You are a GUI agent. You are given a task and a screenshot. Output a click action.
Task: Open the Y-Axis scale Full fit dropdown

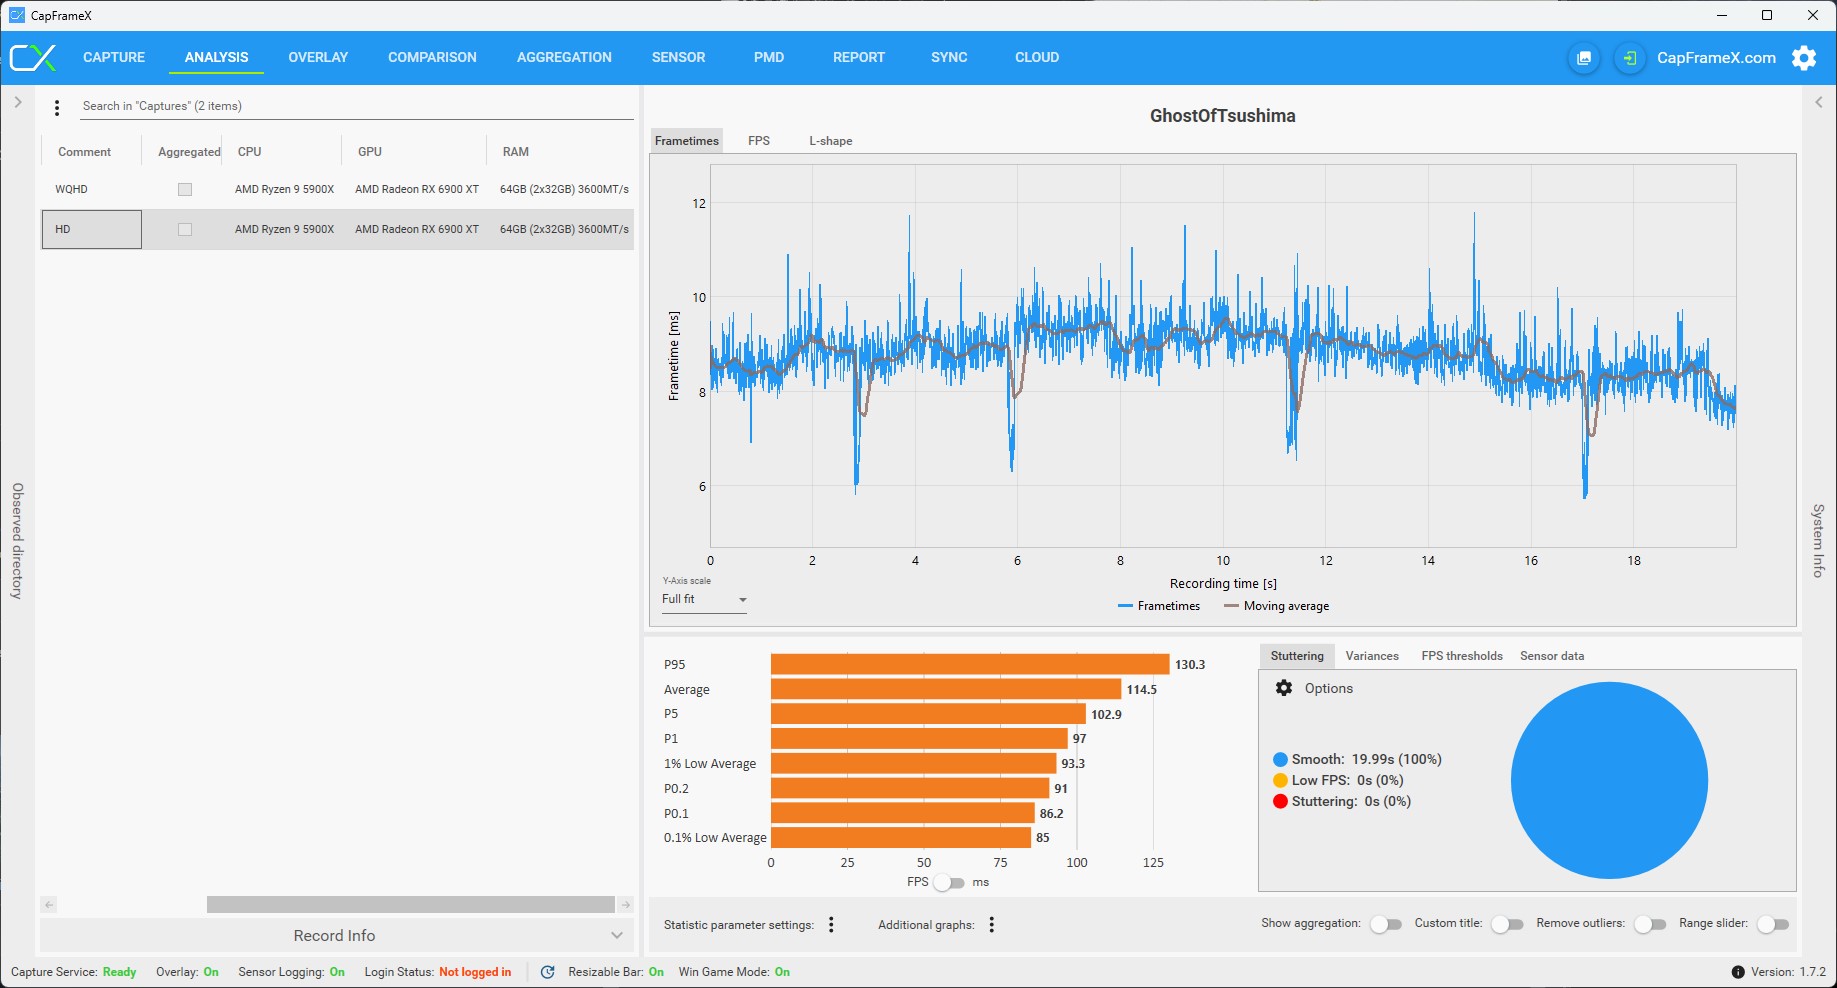tap(704, 599)
